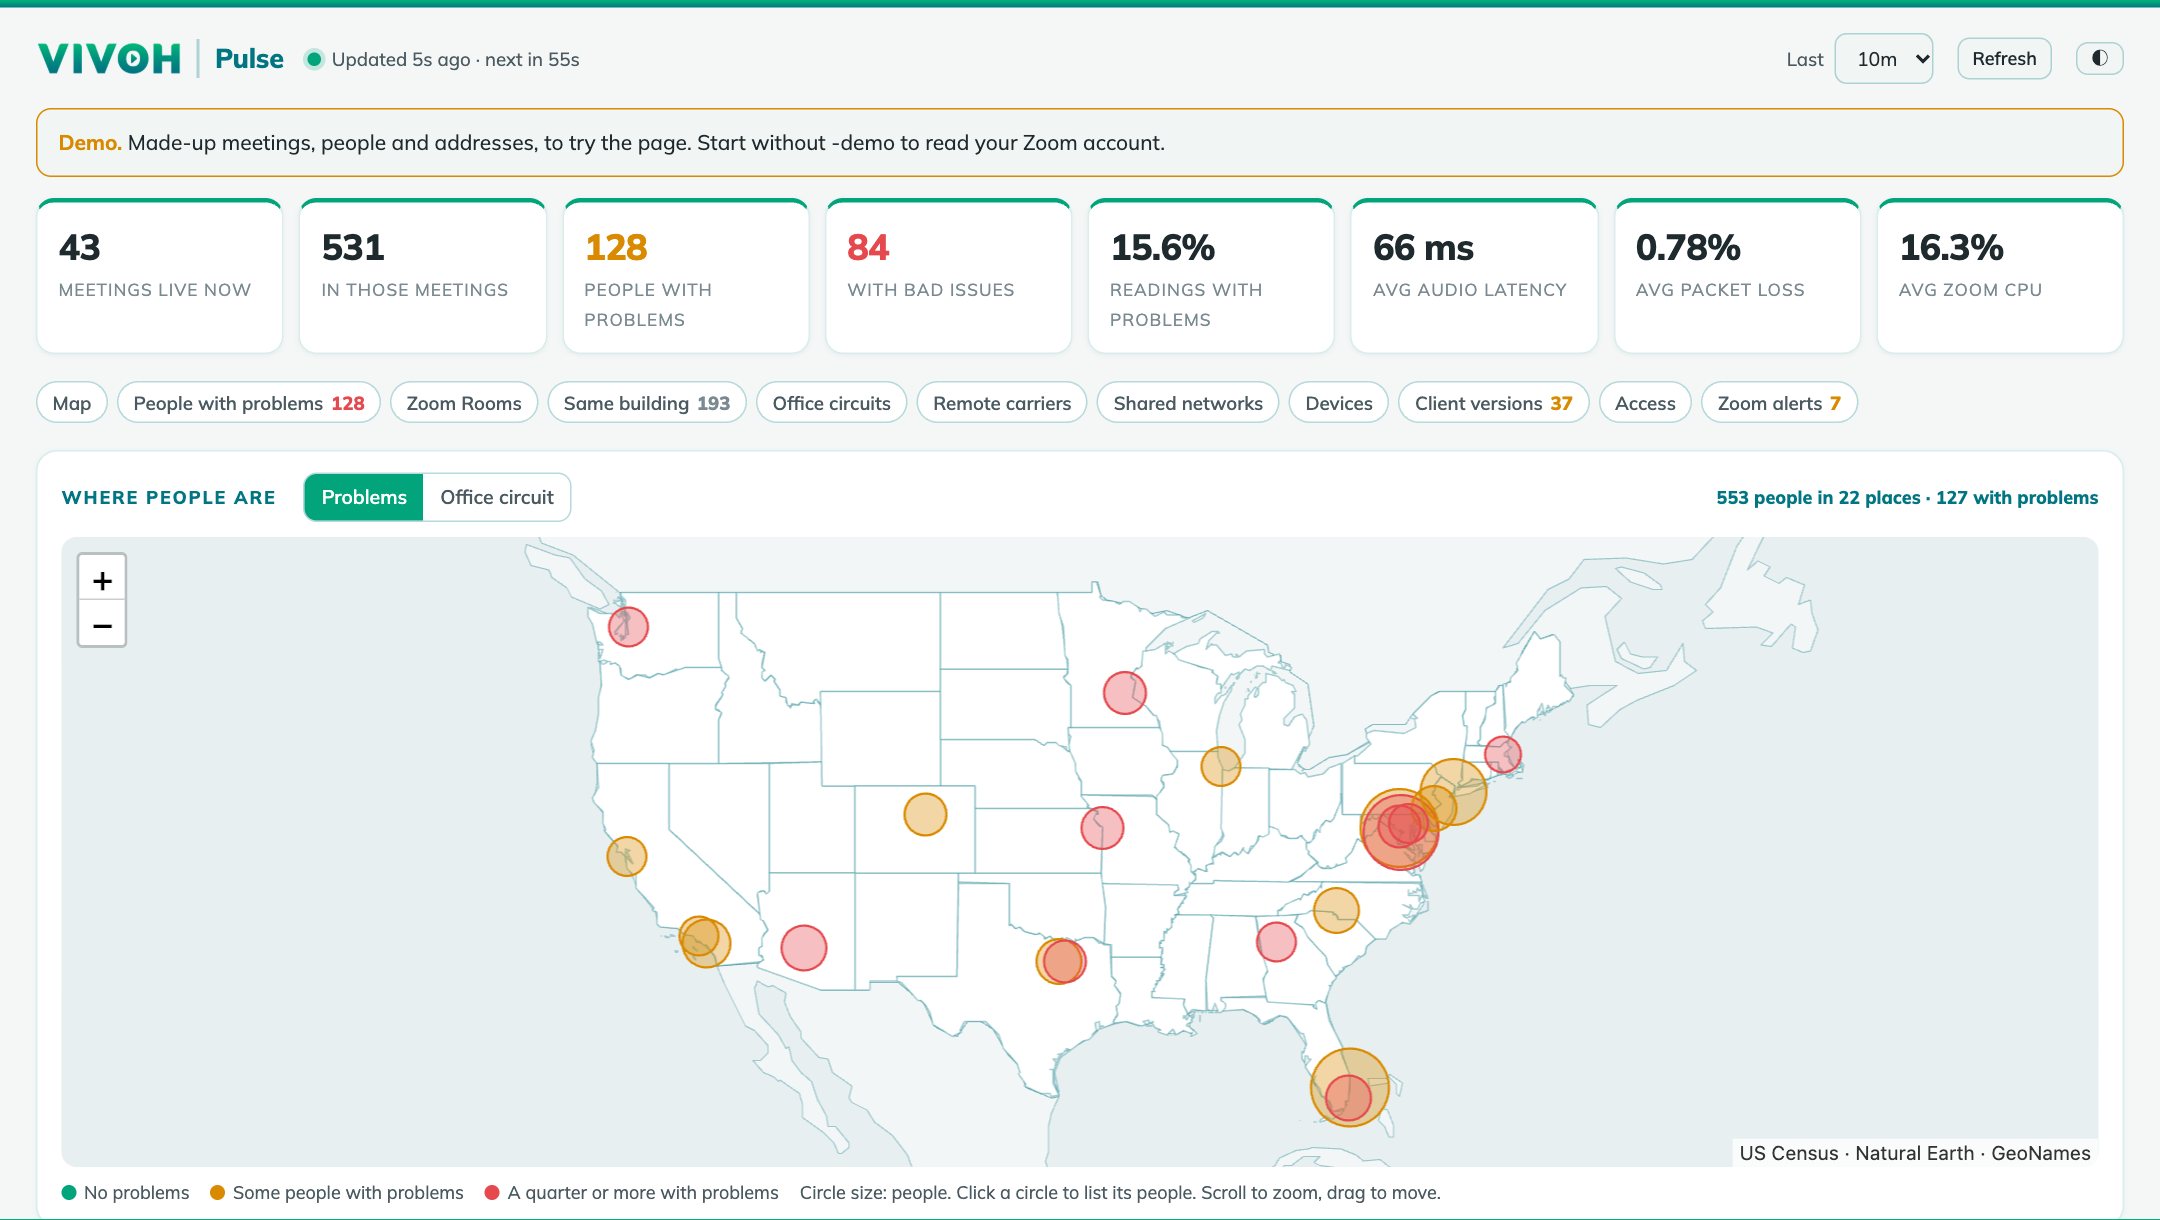Click the Refresh button
The height and width of the screenshot is (1220, 2160).
click(x=2004, y=59)
